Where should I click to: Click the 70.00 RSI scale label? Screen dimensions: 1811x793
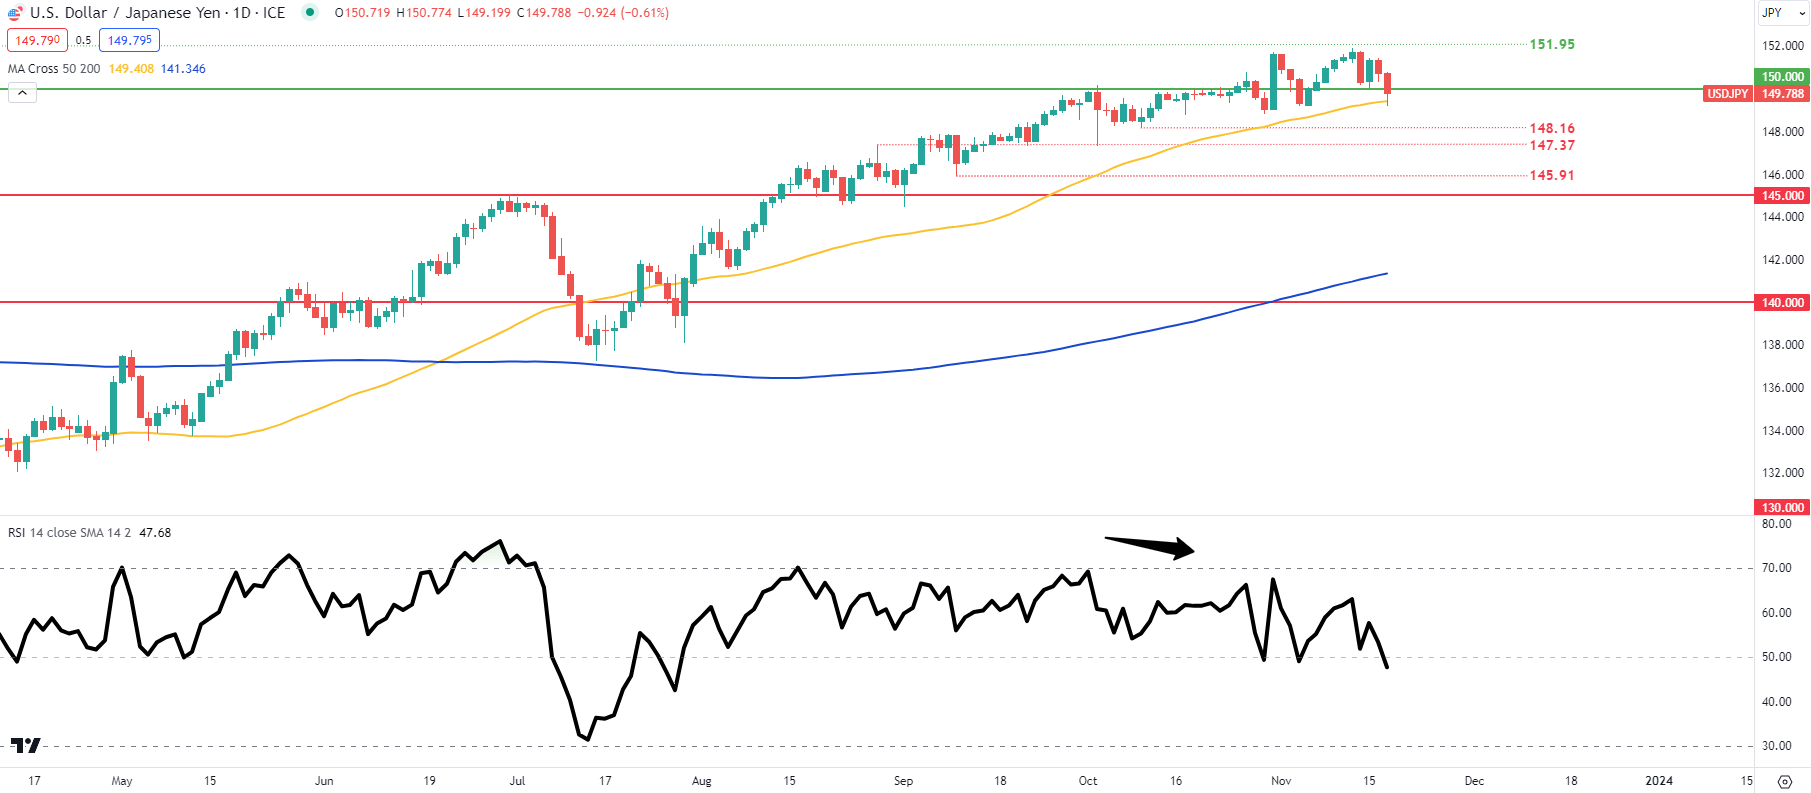coord(1776,568)
